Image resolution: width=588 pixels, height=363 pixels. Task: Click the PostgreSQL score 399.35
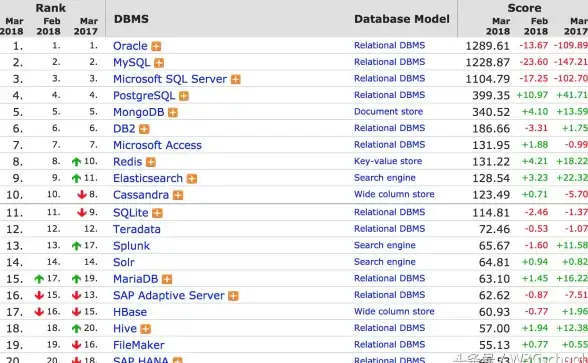(x=491, y=96)
